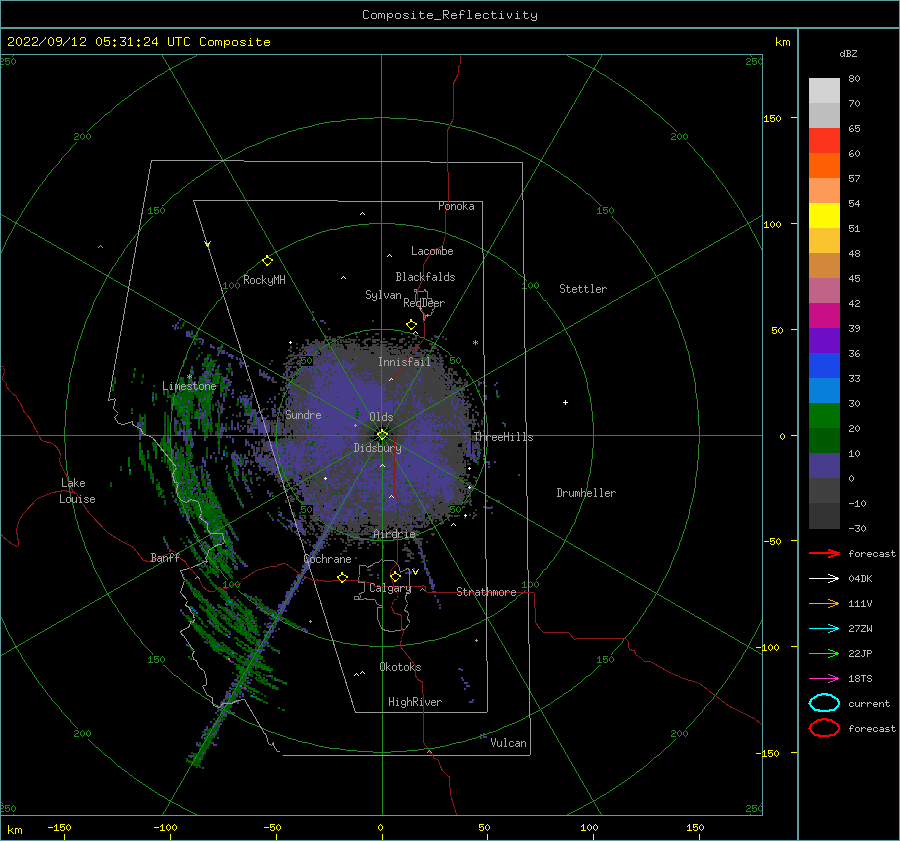Click the cyan current ellipse in legend
Image resolution: width=900 pixels, height=841 pixels.
point(824,703)
